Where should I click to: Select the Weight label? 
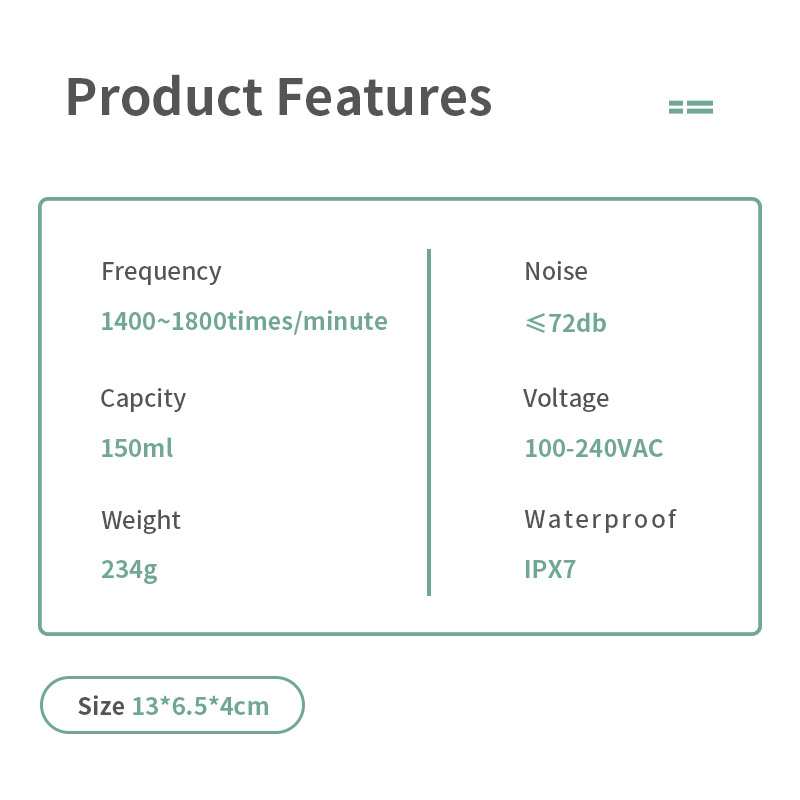point(141,520)
